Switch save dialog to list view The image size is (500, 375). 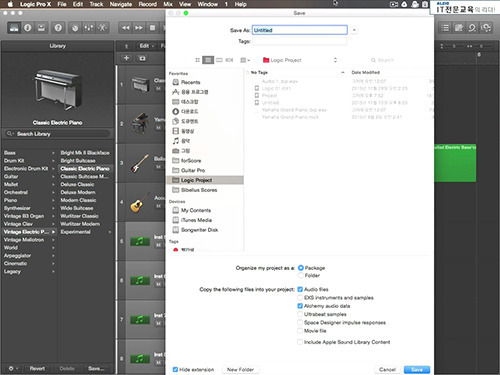[x=208, y=60]
